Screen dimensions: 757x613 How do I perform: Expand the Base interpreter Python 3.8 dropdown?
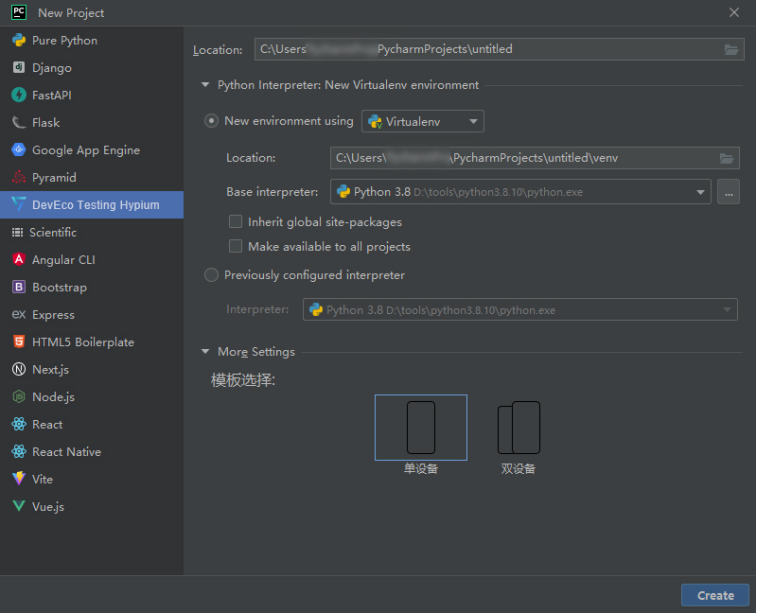(x=700, y=192)
